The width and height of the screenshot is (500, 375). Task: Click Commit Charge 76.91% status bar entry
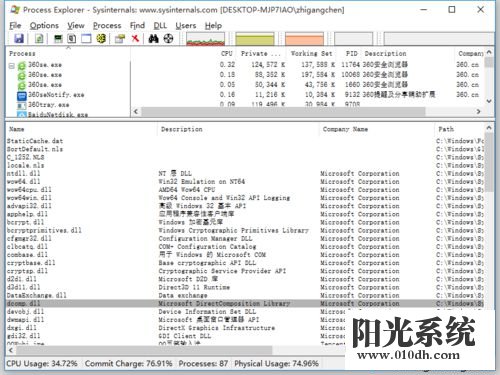click(128, 364)
